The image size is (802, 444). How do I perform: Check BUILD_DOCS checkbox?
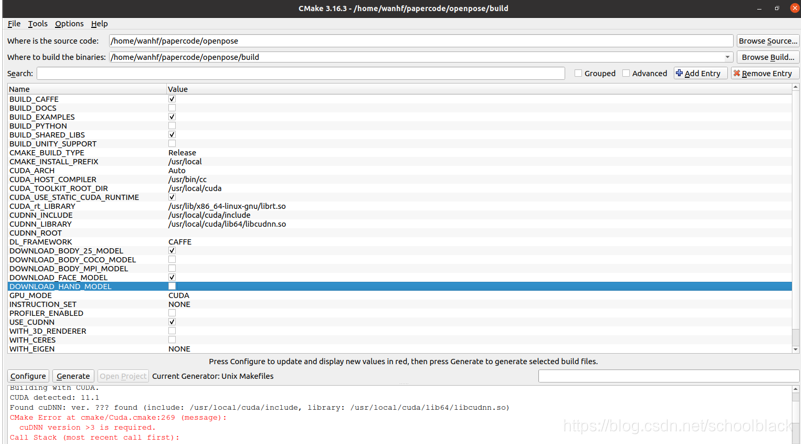click(x=172, y=108)
